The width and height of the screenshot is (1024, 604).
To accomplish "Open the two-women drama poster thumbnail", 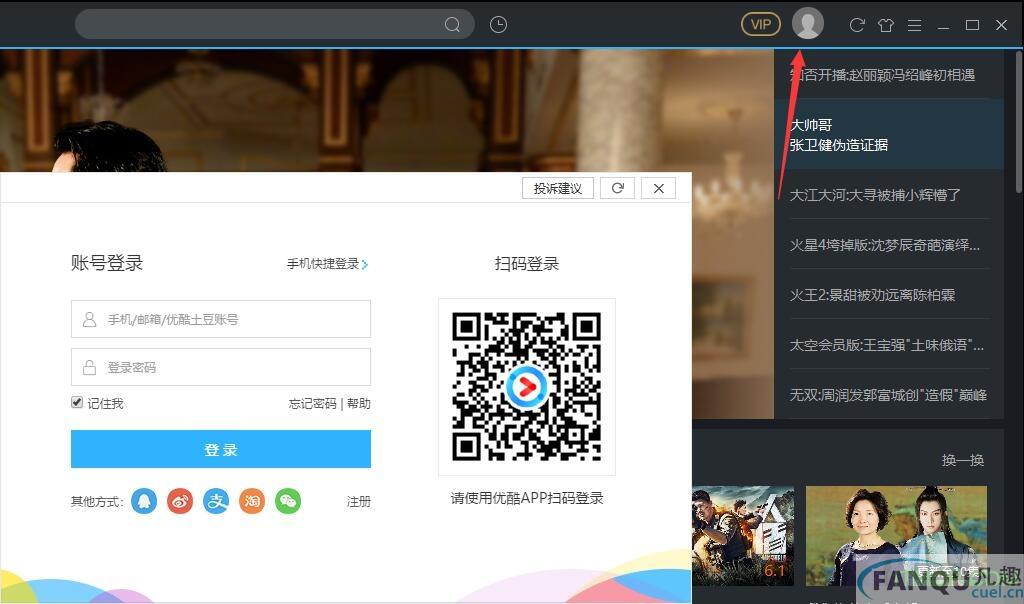I will pos(896,535).
